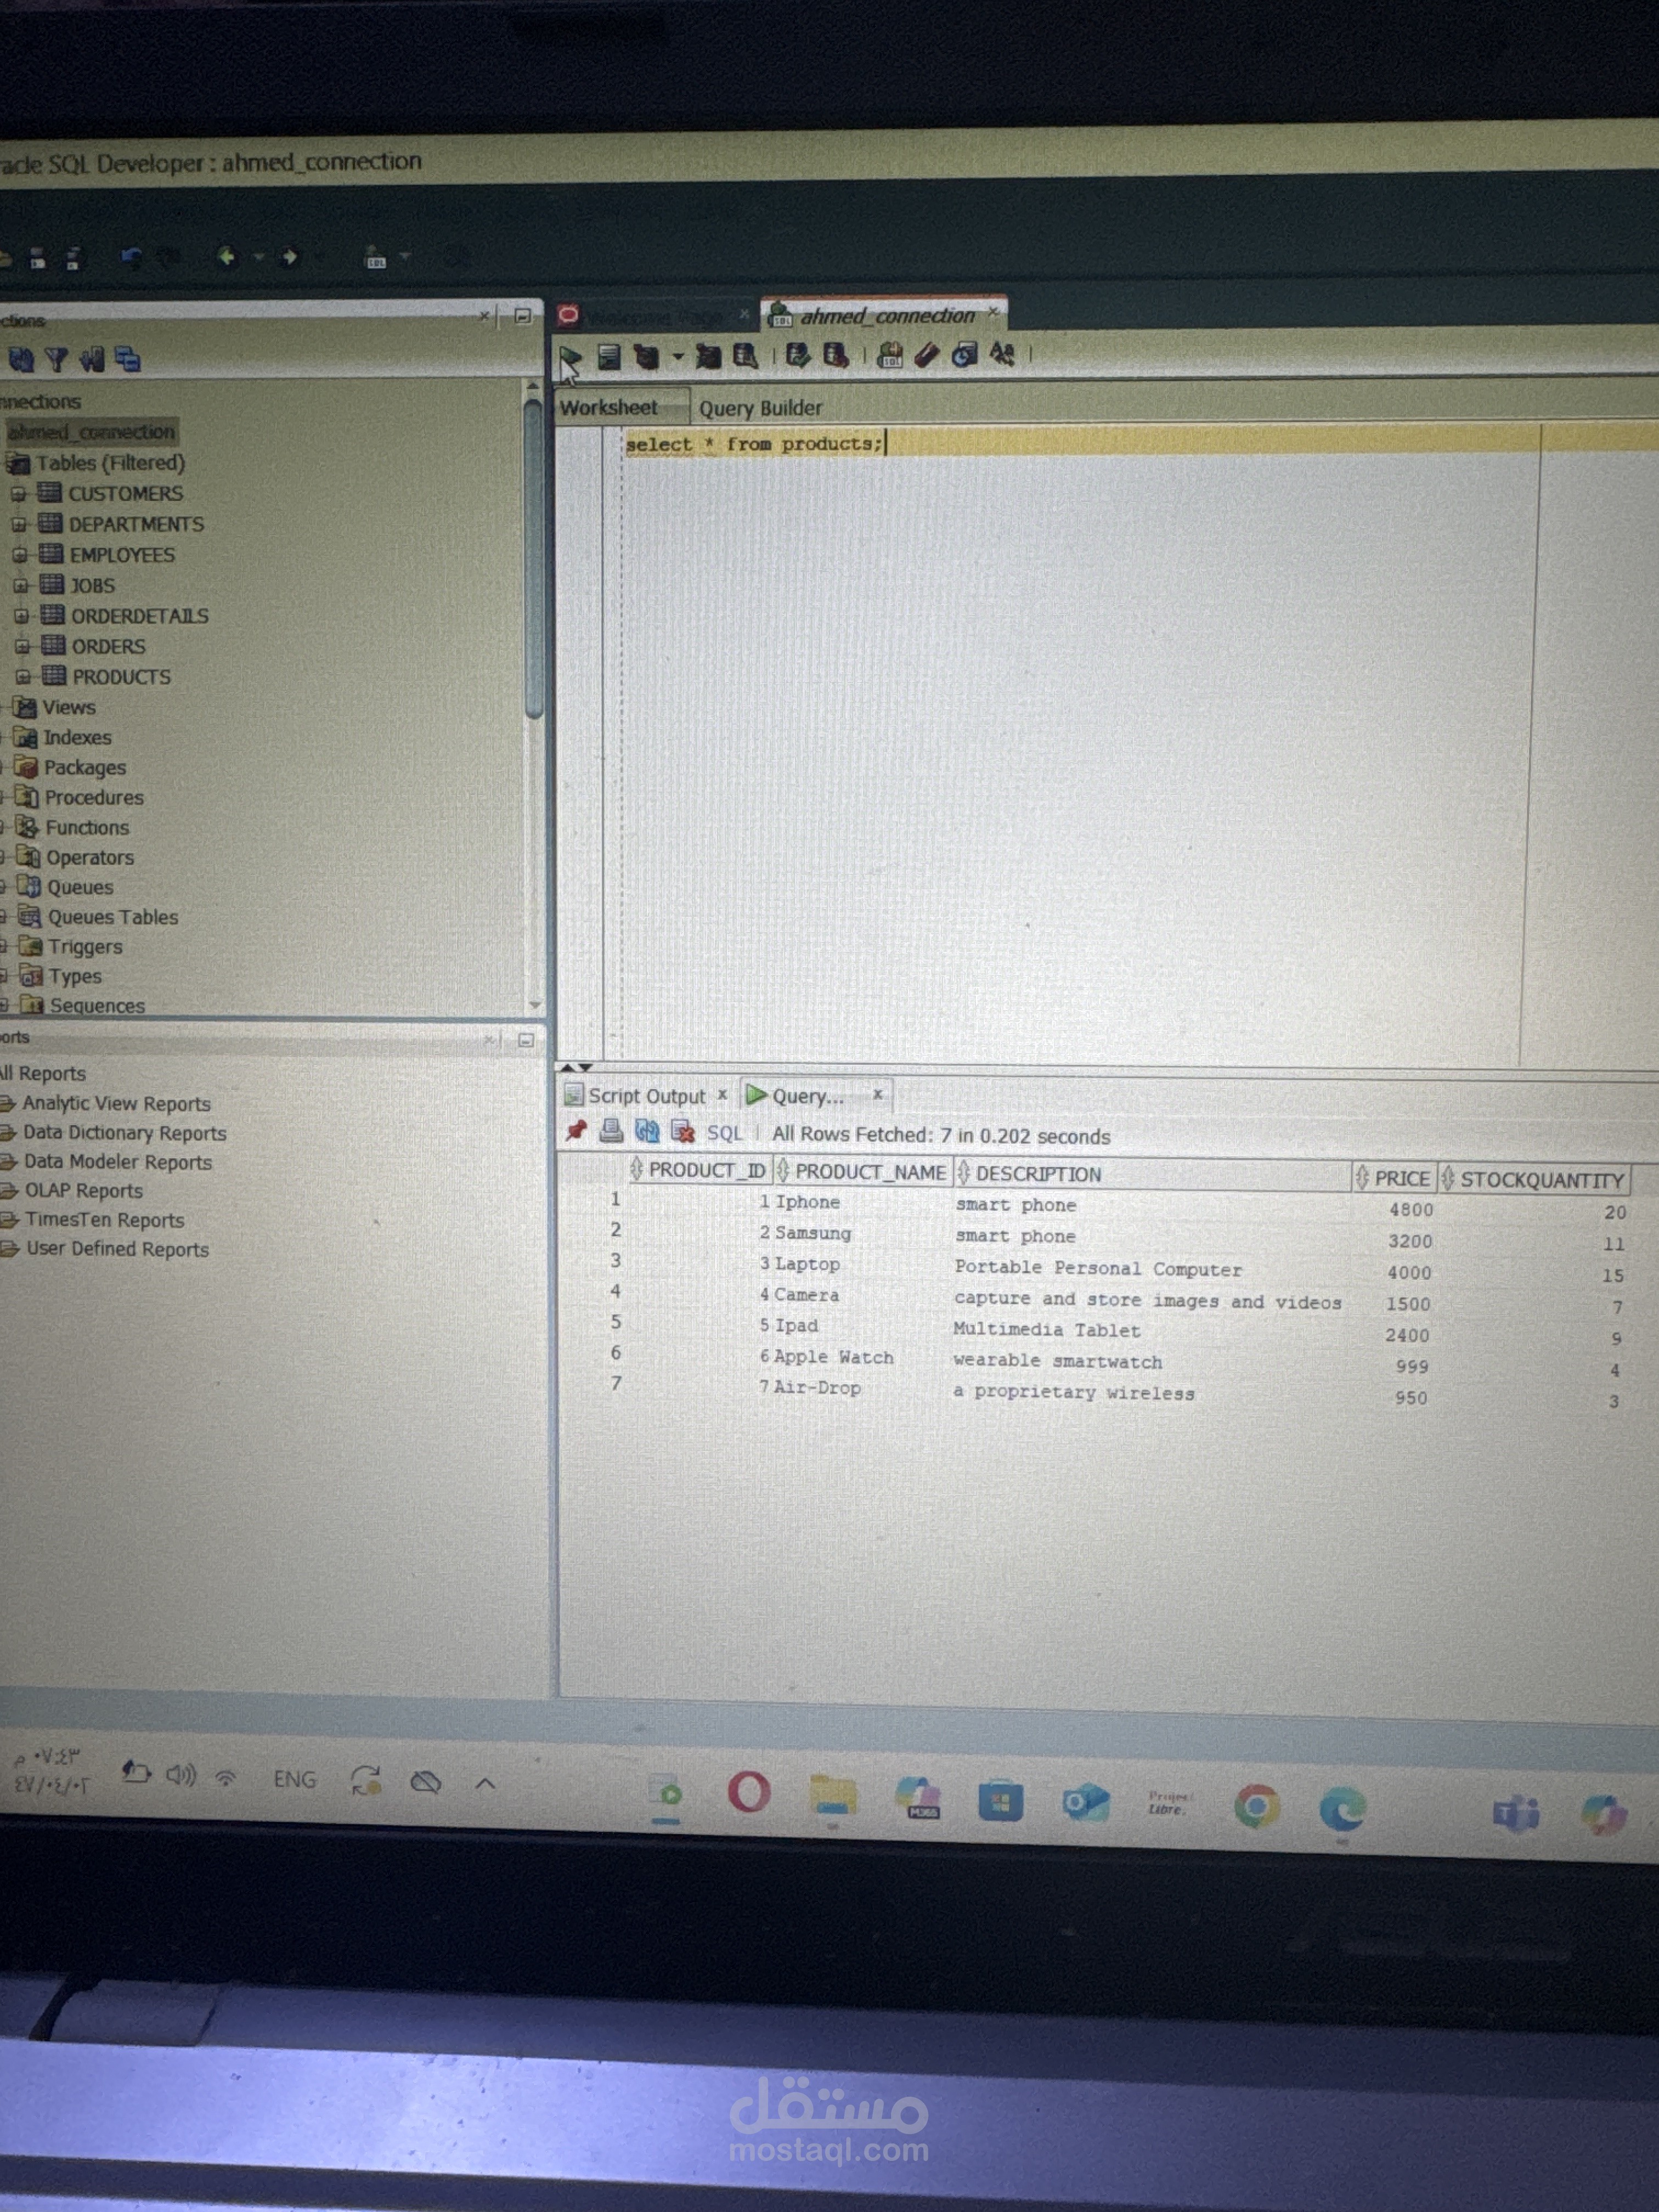Viewport: 1659px width, 2212px height.
Task: Expand the PRODUCTS table node
Action: pyautogui.click(x=23, y=678)
